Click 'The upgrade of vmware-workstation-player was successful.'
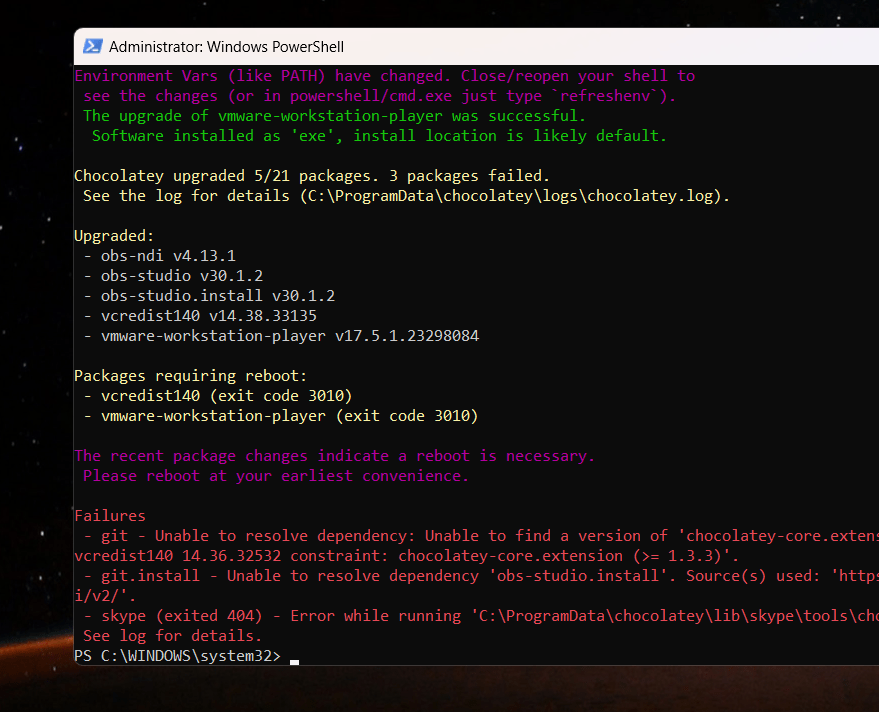Image resolution: width=879 pixels, height=712 pixels. 334,115
